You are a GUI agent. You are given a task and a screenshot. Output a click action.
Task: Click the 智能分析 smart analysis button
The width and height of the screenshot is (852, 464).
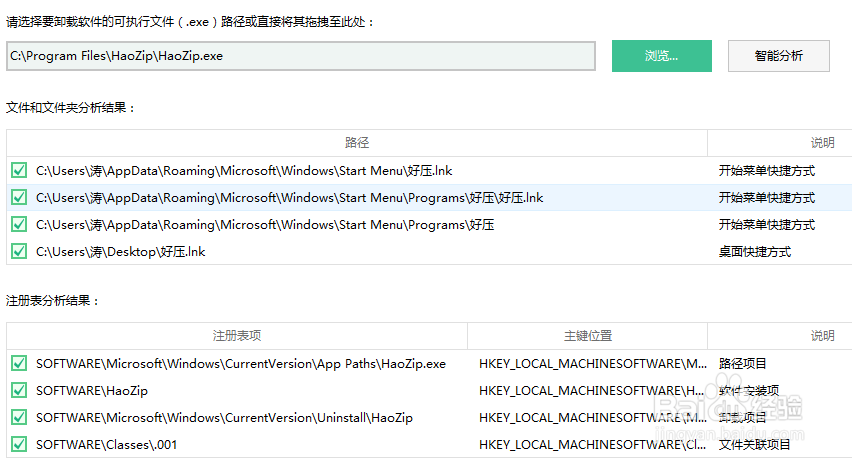pyautogui.click(x=779, y=56)
